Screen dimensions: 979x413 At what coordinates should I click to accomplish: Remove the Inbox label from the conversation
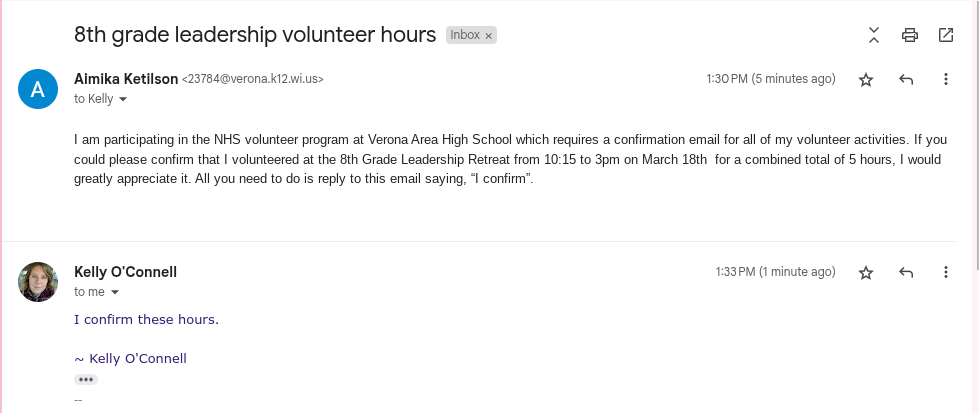coord(489,35)
